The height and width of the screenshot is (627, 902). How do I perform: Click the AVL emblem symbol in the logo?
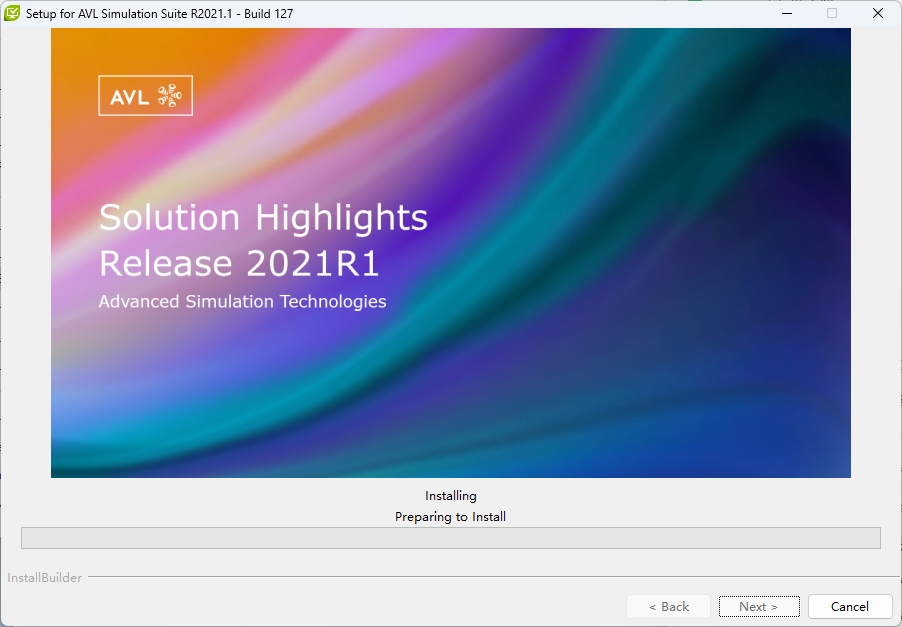pos(170,96)
